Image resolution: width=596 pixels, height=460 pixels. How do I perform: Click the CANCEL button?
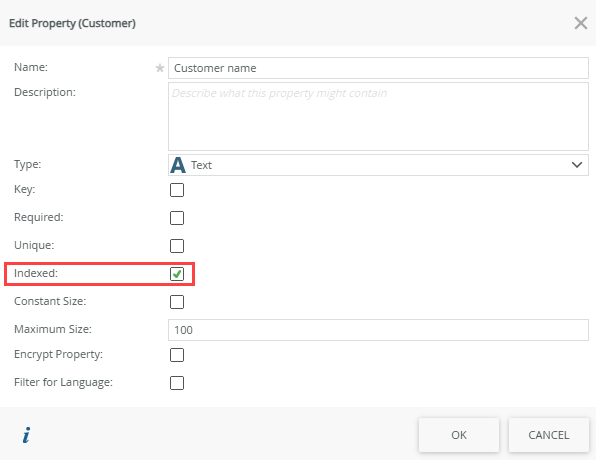[x=548, y=435]
